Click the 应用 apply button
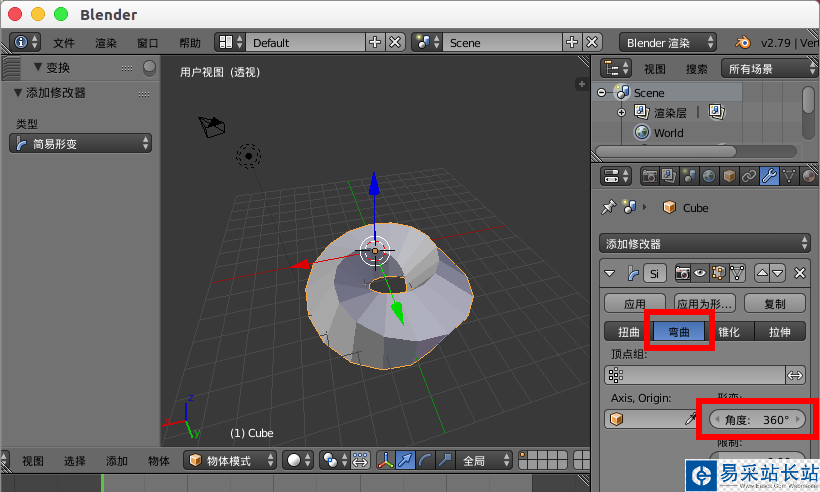820x492 pixels. (635, 303)
